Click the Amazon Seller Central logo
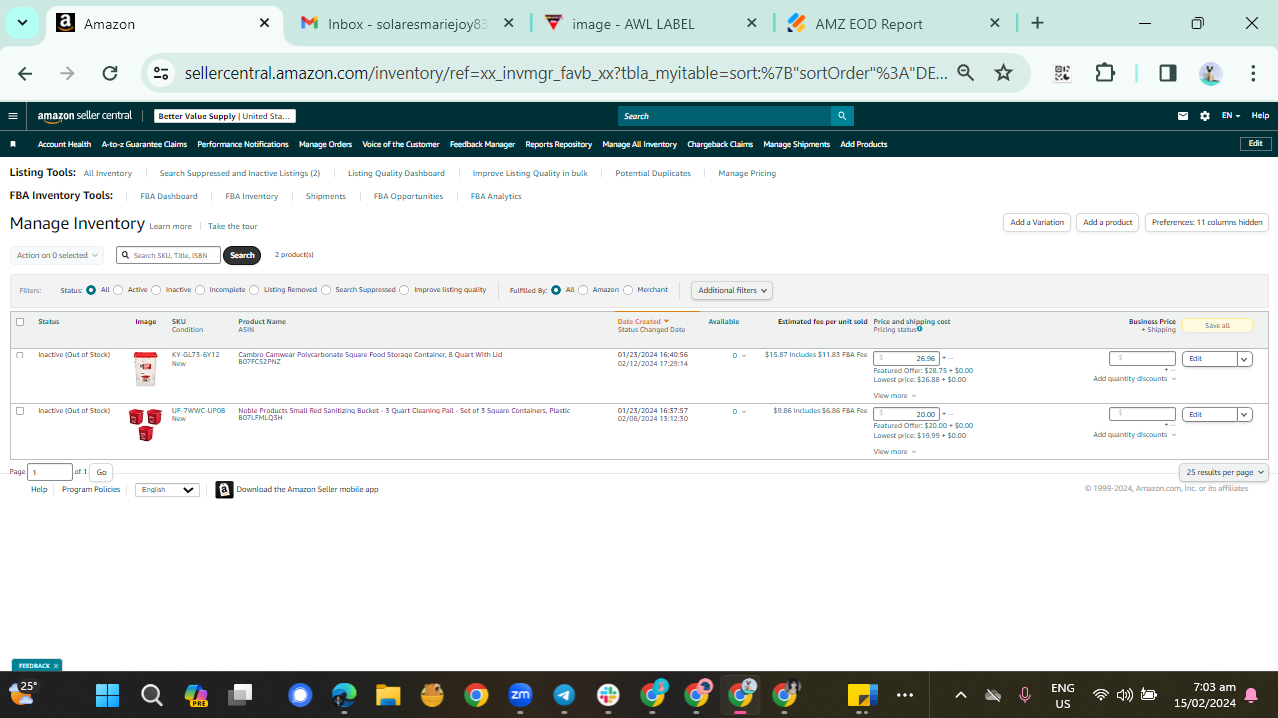This screenshot has width=1278, height=718. pyautogui.click(x=84, y=116)
